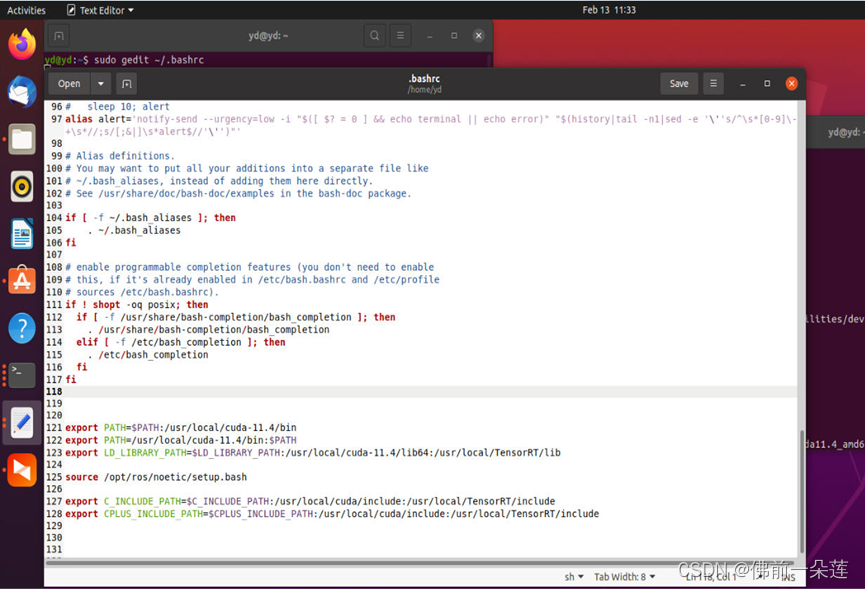This screenshot has width=865, height=589.
Task: Launch Rhythmbox music player from dock
Action: click(x=22, y=186)
